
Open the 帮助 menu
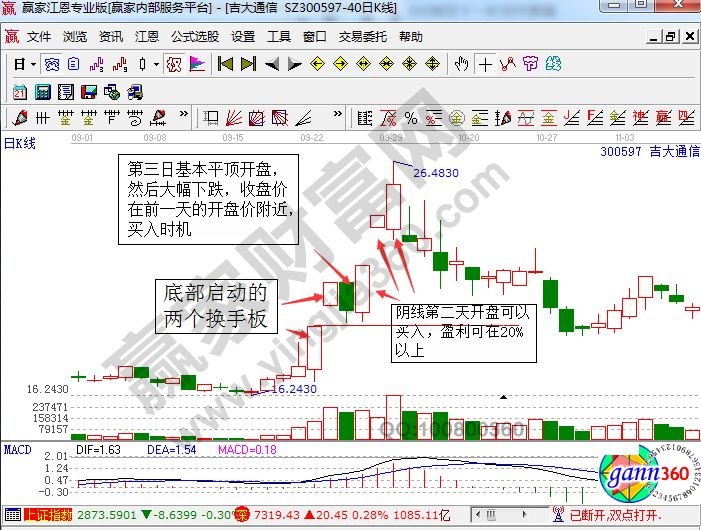[x=411, y=37]
